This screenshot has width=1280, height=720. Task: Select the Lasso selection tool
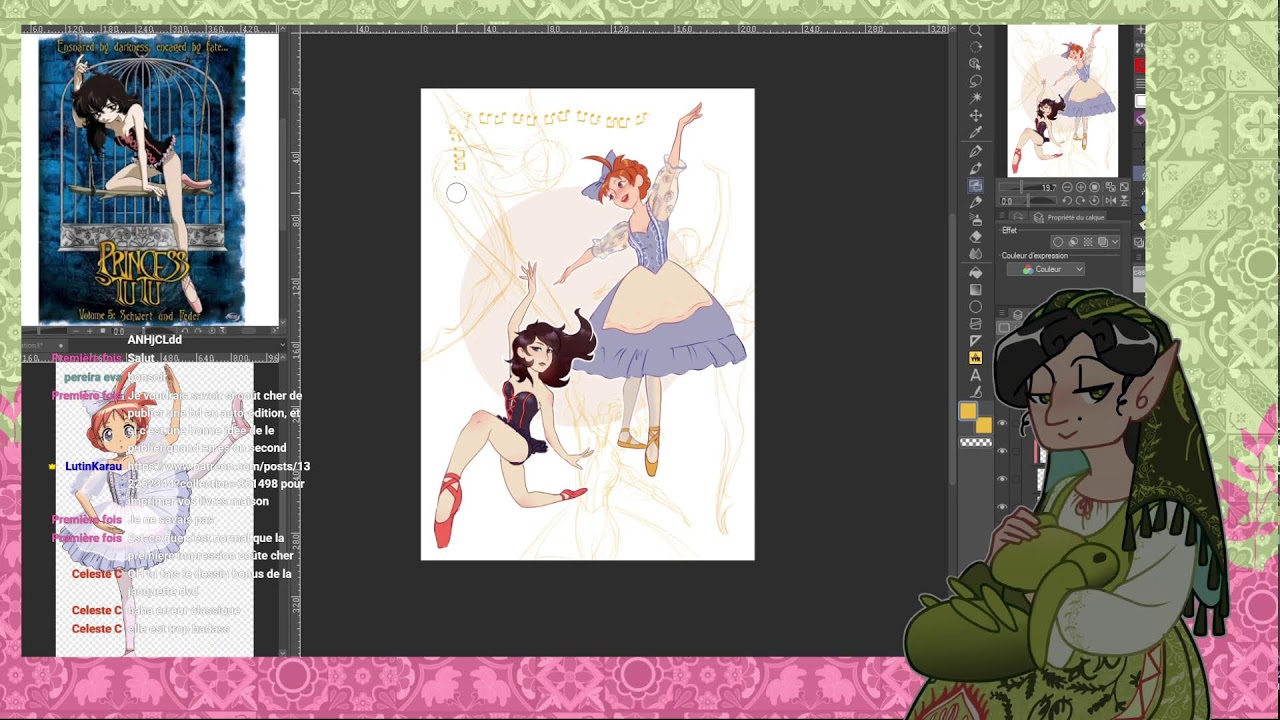click(x=976, y=81)
